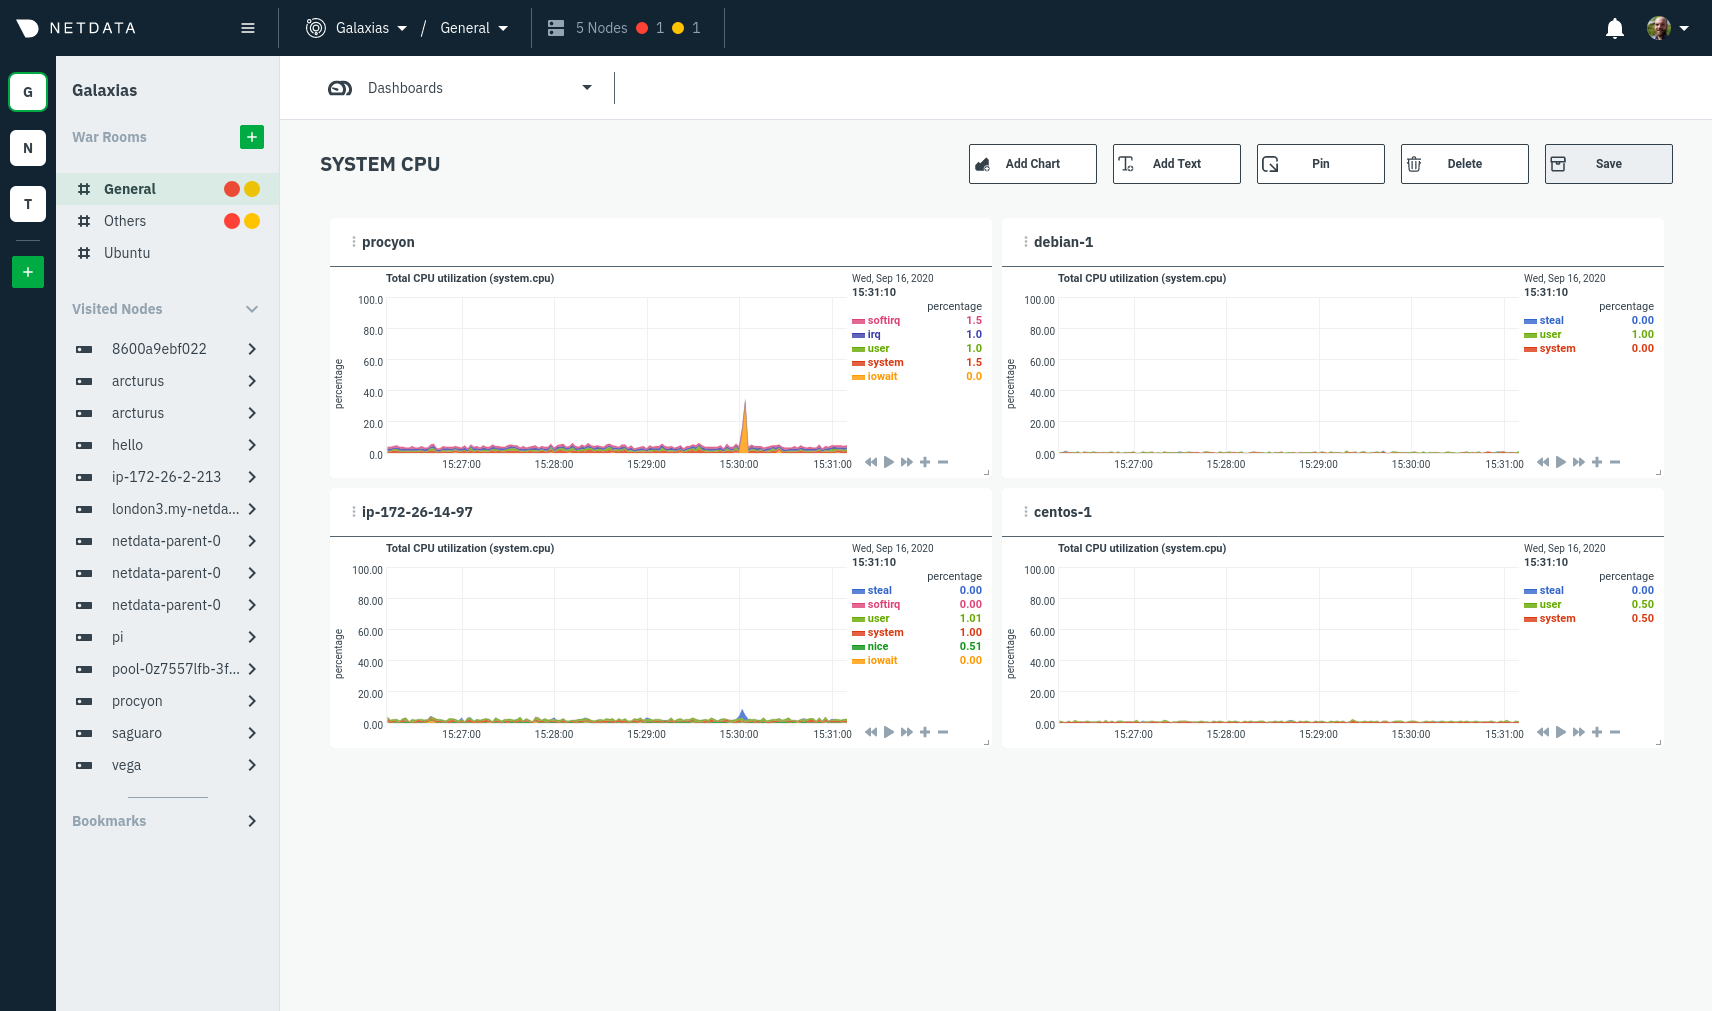The height and width of the screenshot is (1011, 1712).
Task: Expand the pi node chevron
Action: point(252,637)
